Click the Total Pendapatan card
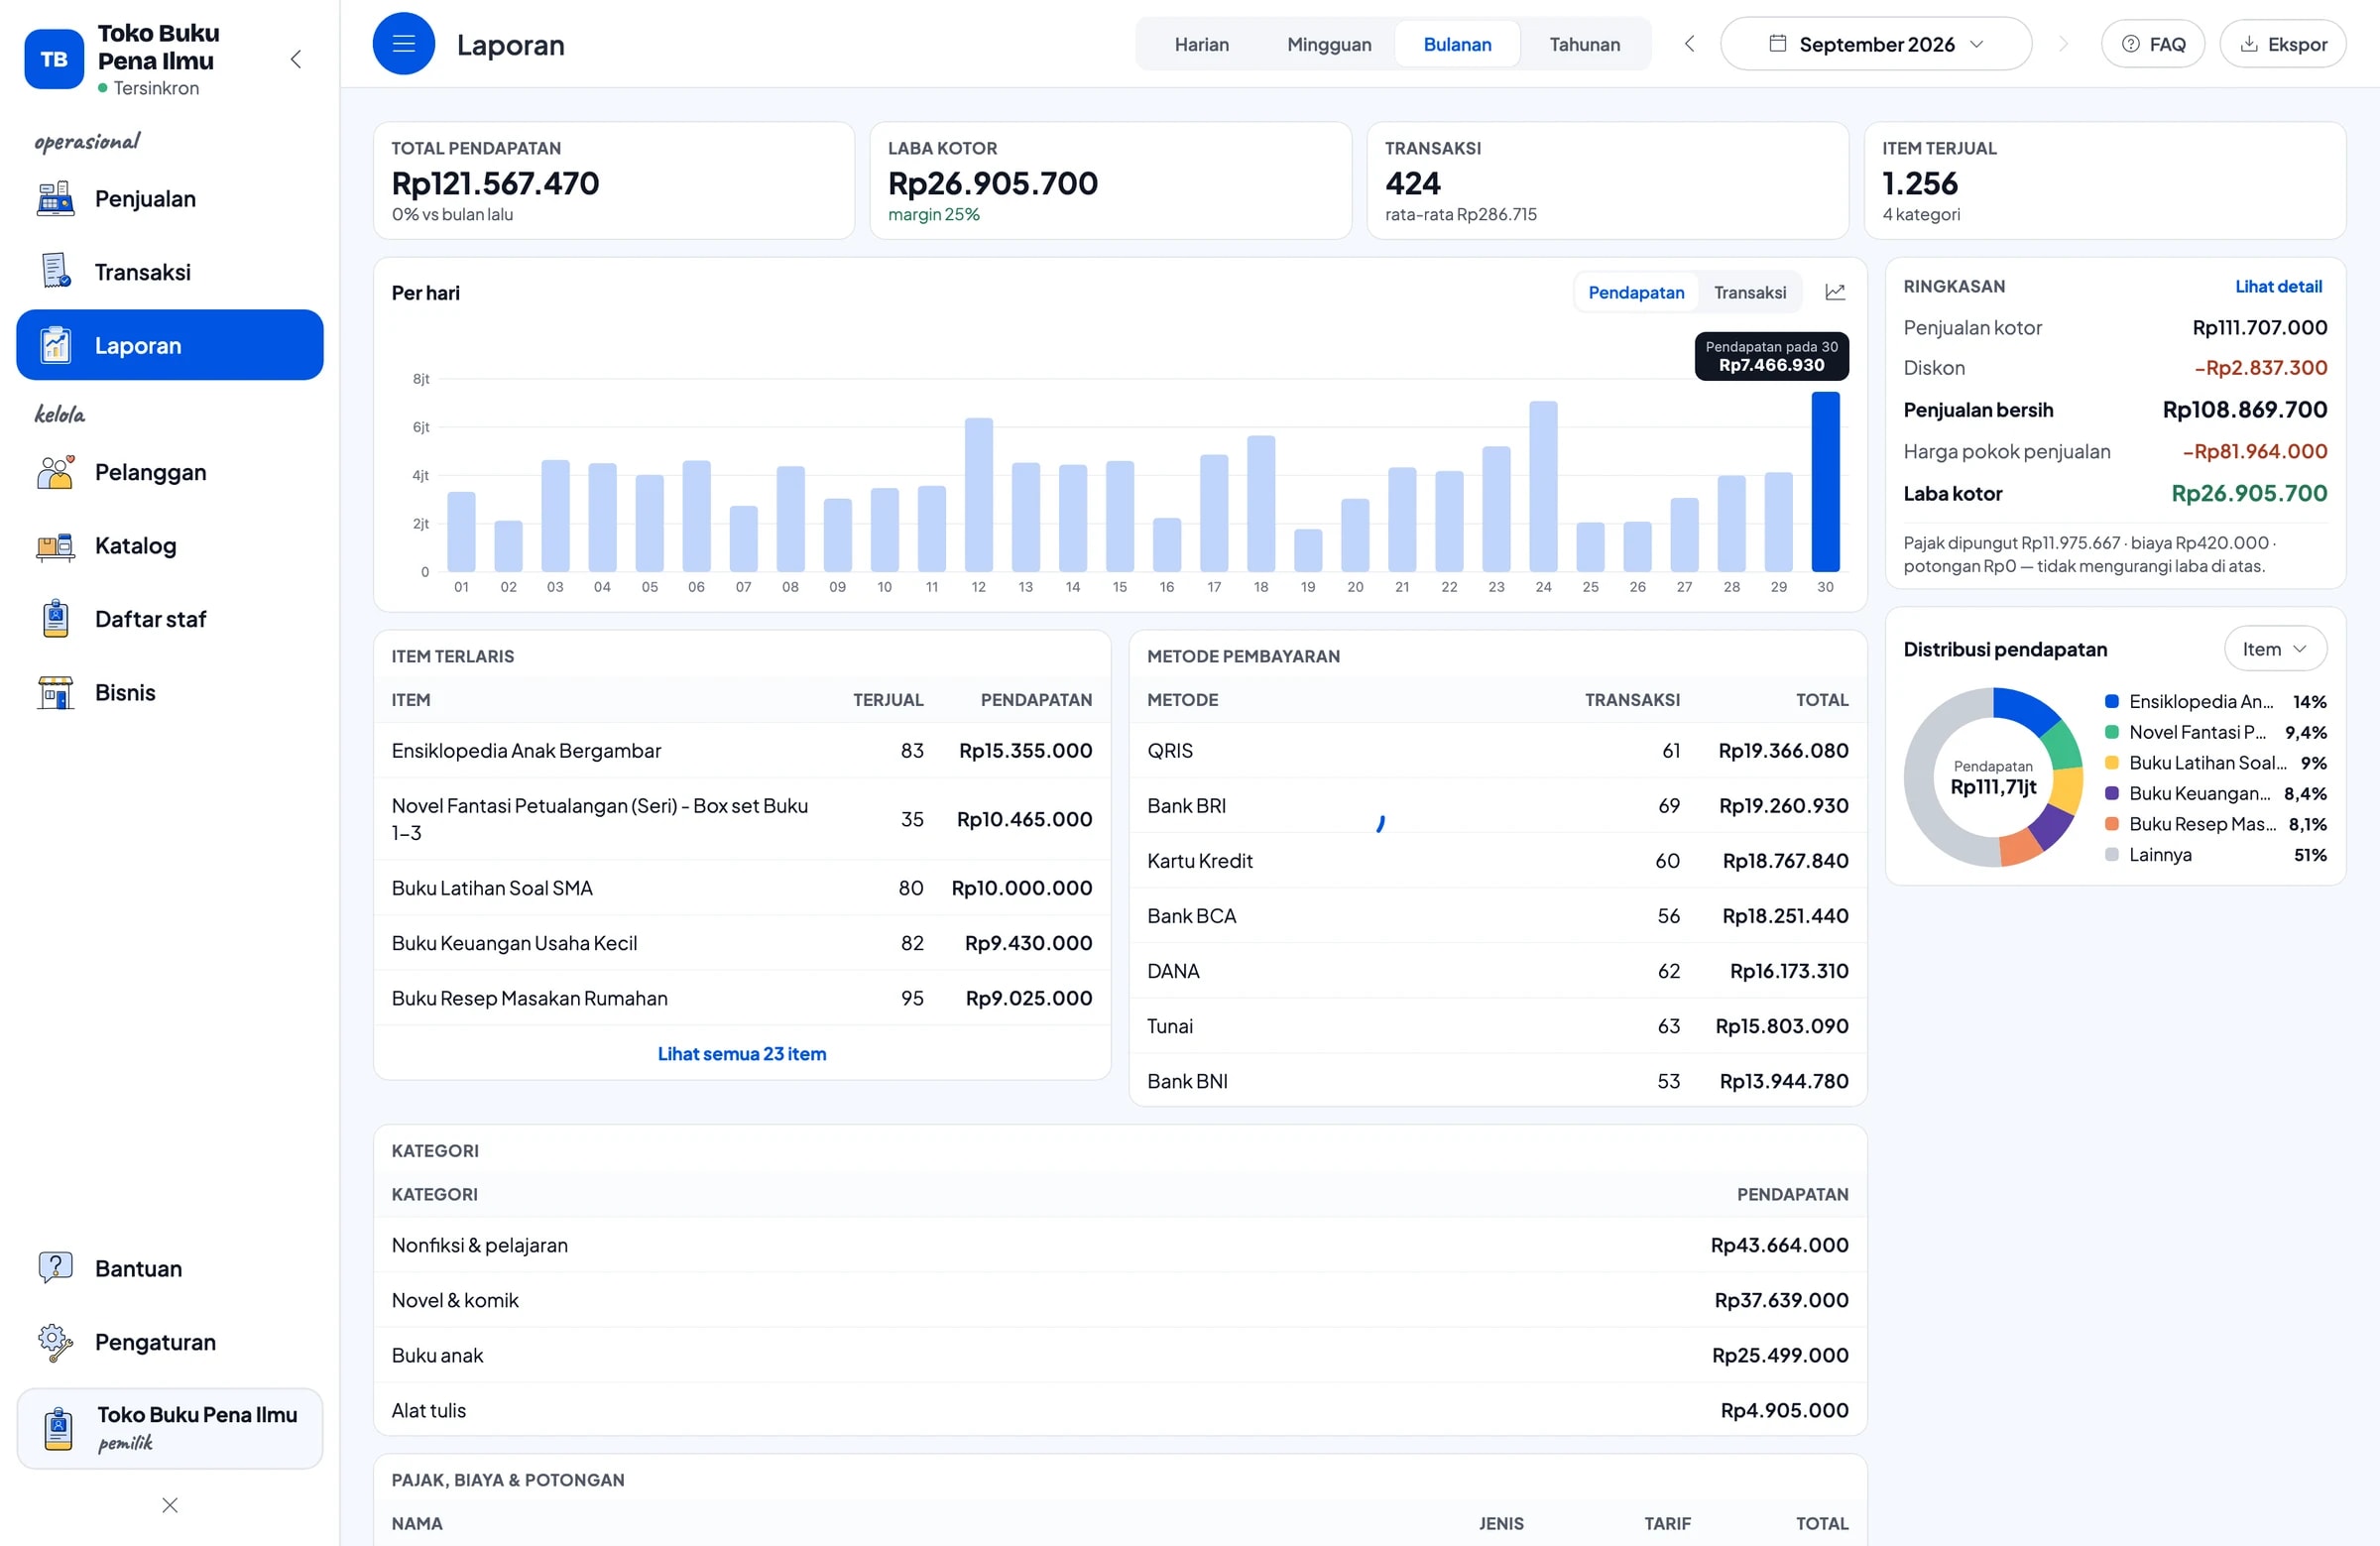The width and height of the screenshot is (2380, 1546). 614,181
